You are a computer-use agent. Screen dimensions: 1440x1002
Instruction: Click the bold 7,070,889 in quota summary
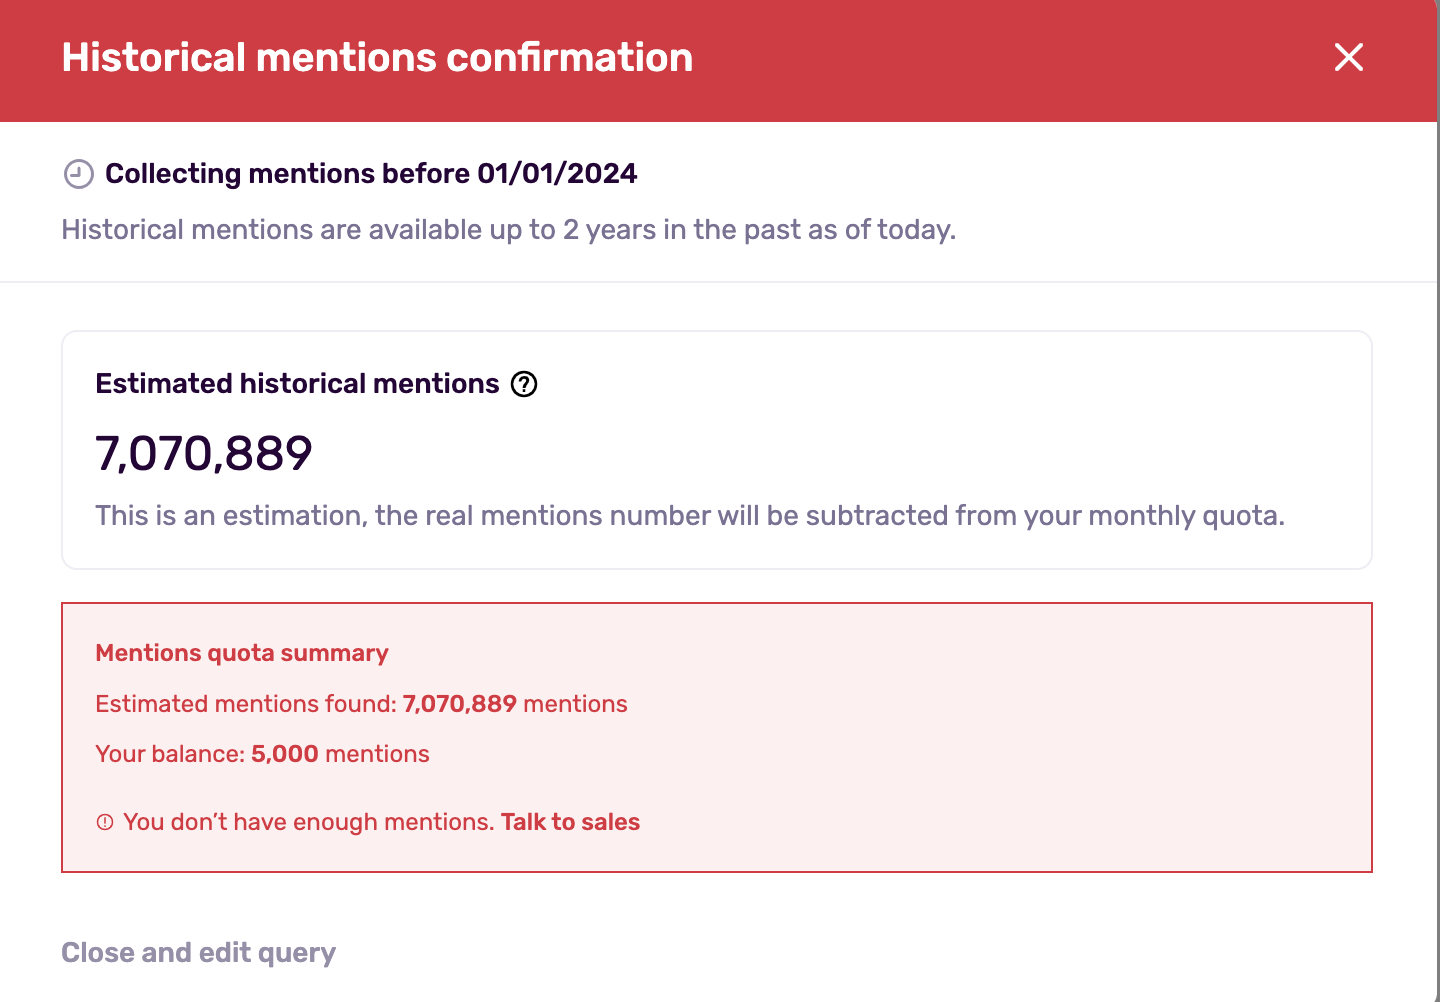pos(459,704)
